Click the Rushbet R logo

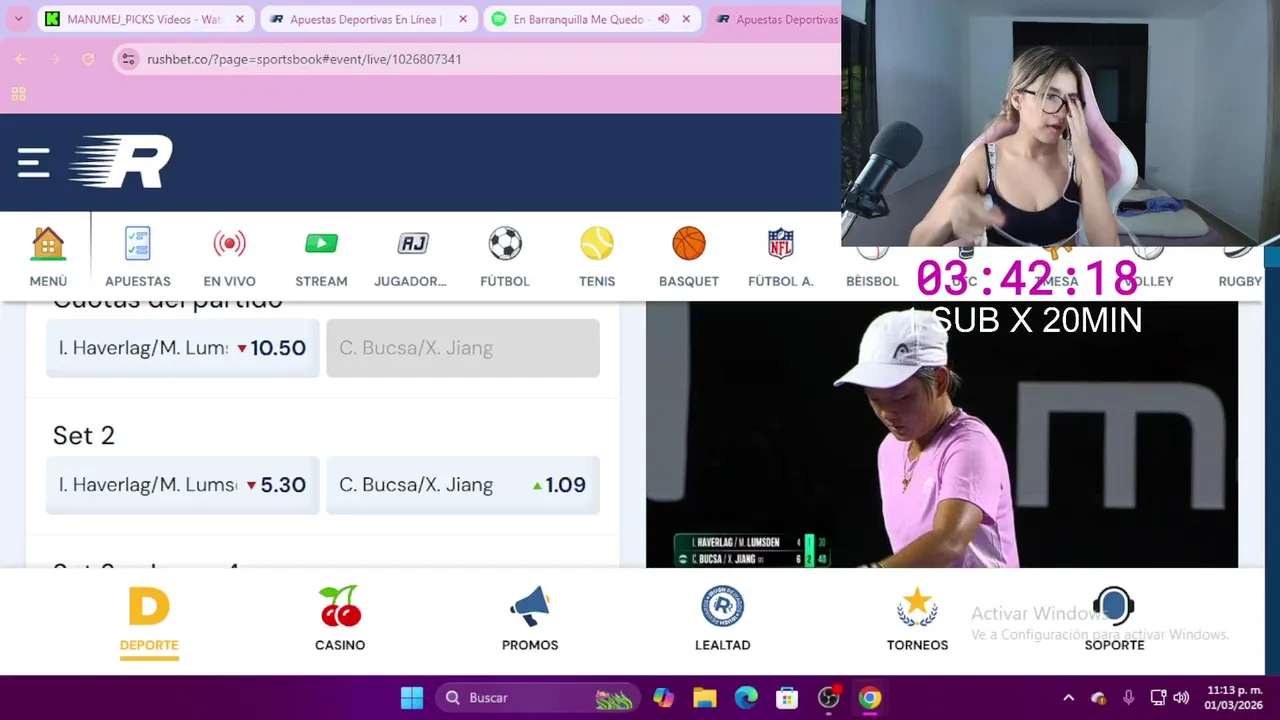click(121, 162)
